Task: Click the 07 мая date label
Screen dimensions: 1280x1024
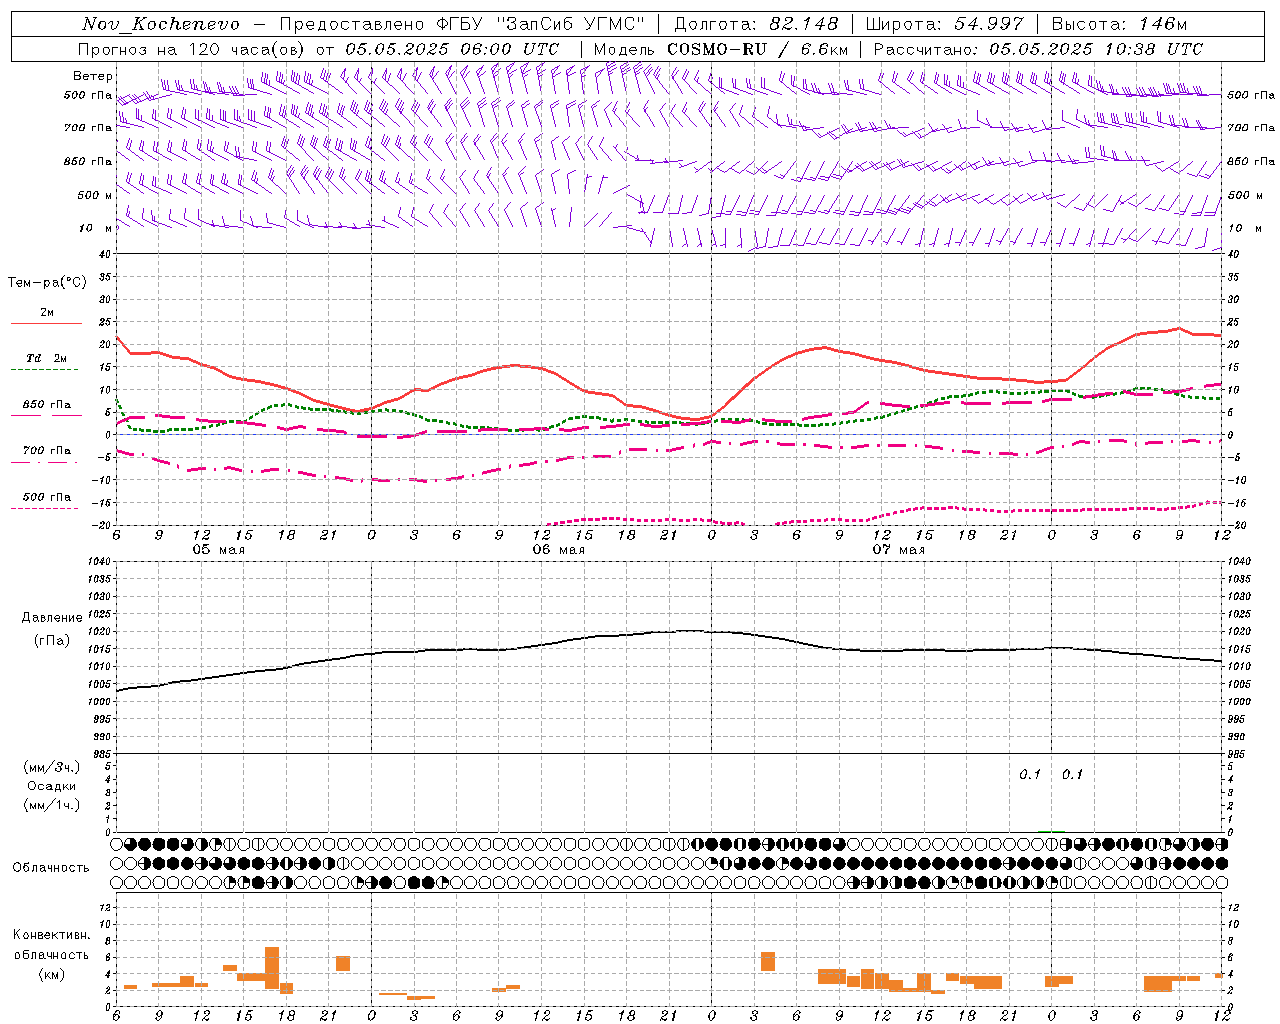Action: (x=899, y=550)
